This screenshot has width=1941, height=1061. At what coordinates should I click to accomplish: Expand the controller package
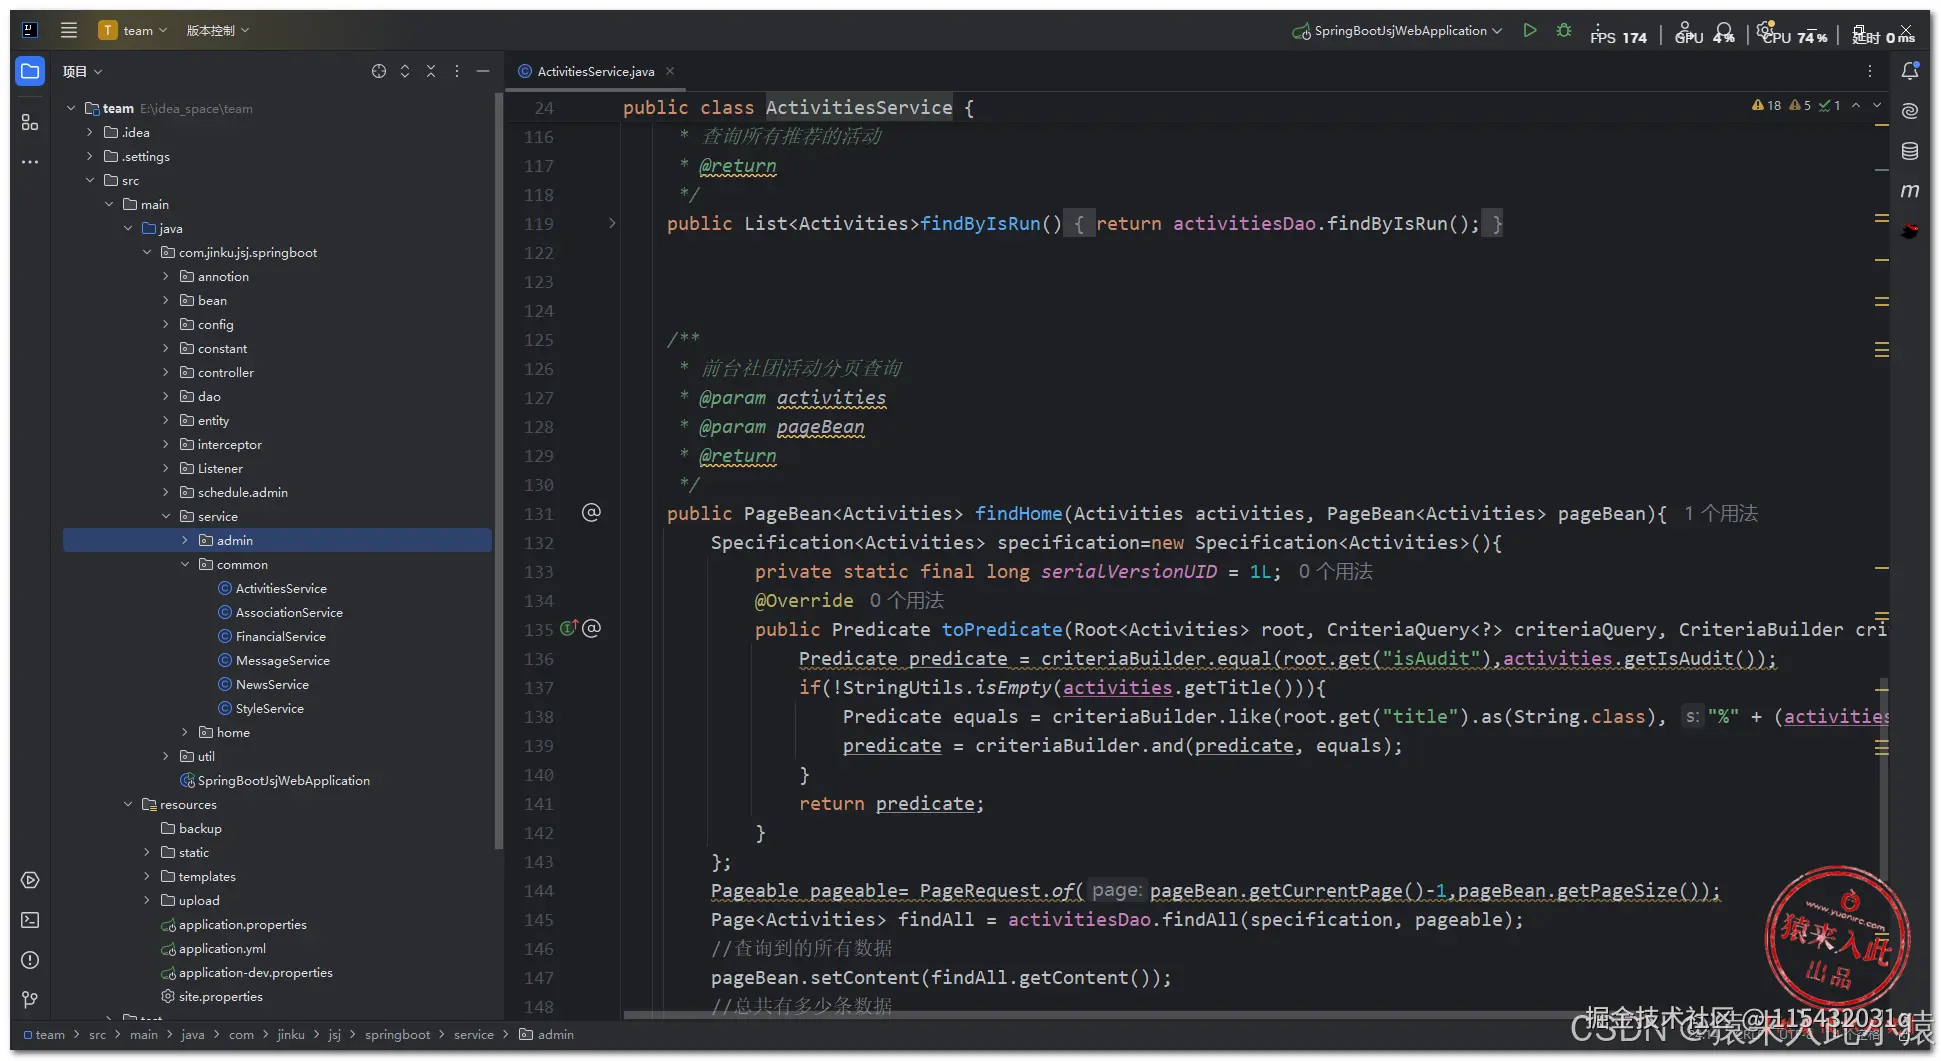(x=165, y=372)
